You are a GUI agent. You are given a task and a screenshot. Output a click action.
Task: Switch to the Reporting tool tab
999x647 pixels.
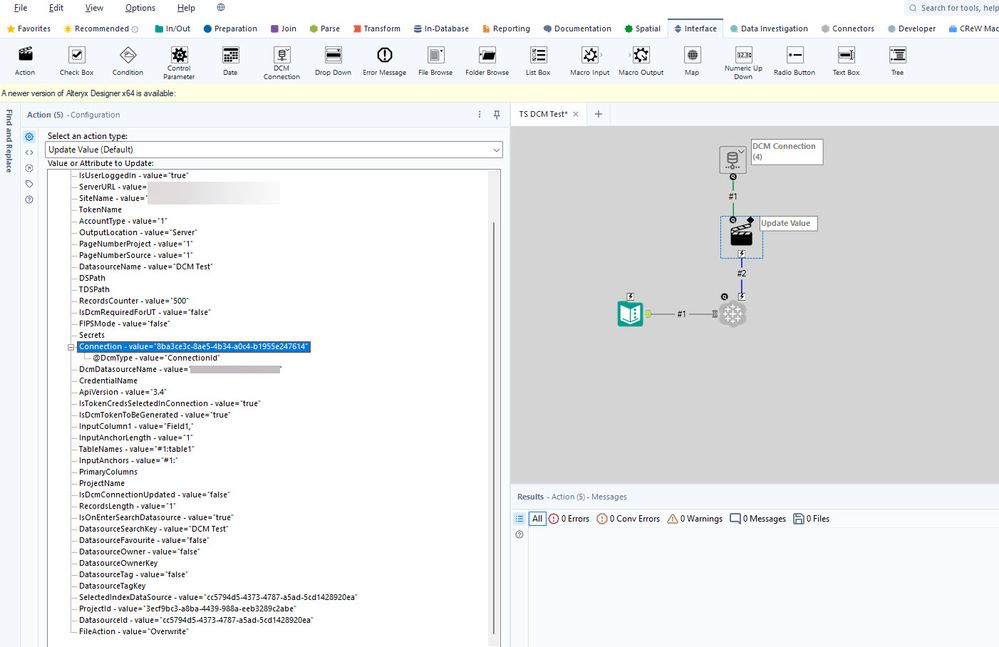pos(507,29)
